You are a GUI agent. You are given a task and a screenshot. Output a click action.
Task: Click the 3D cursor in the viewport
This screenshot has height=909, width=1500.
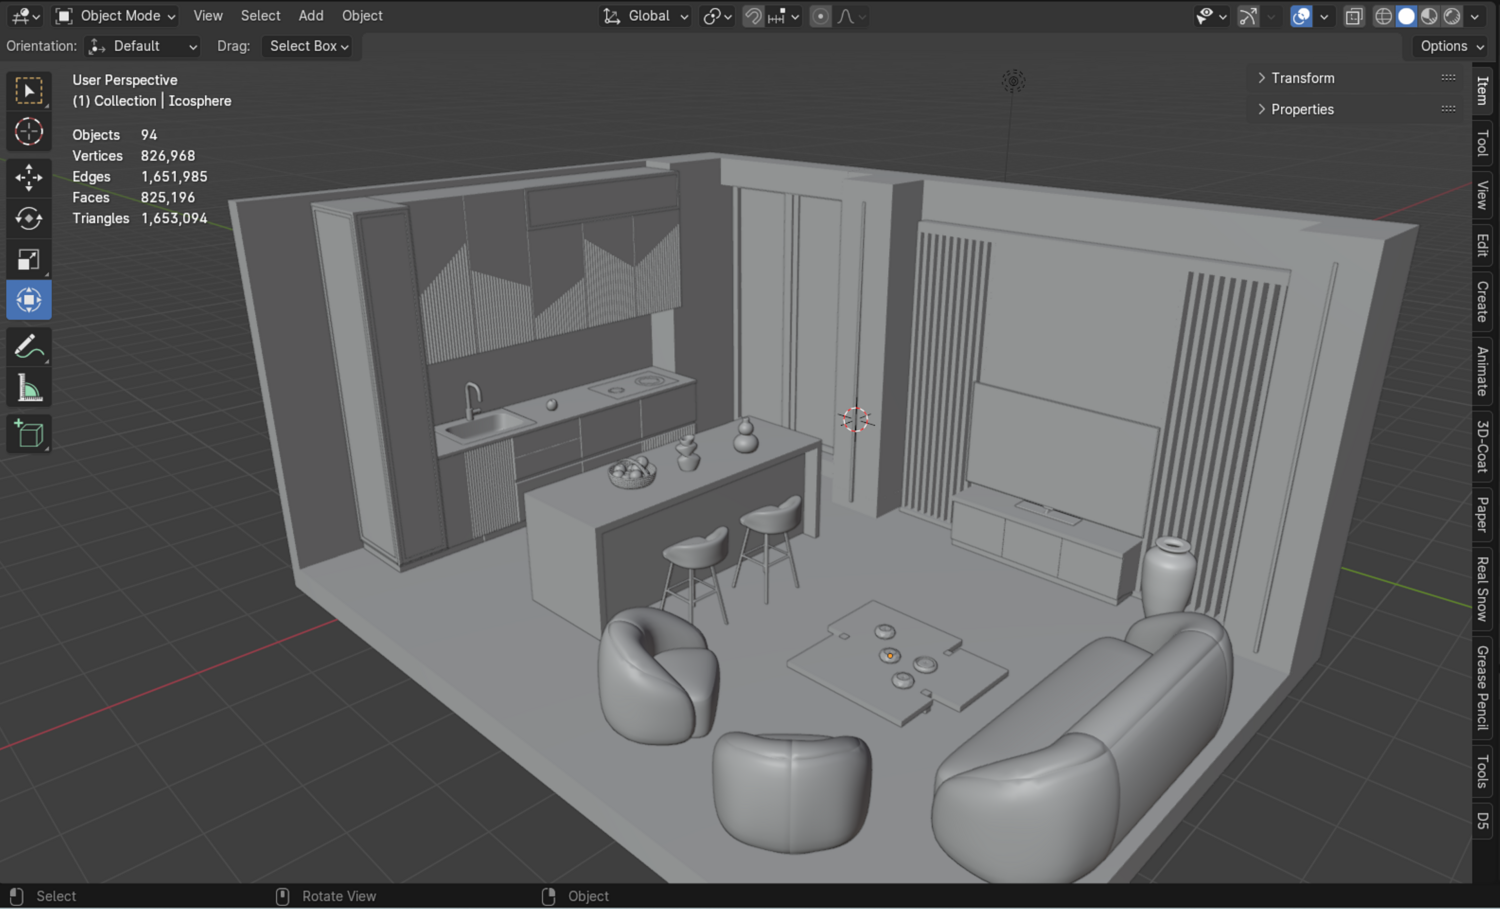pyautogui.click(x=855, y=419)
